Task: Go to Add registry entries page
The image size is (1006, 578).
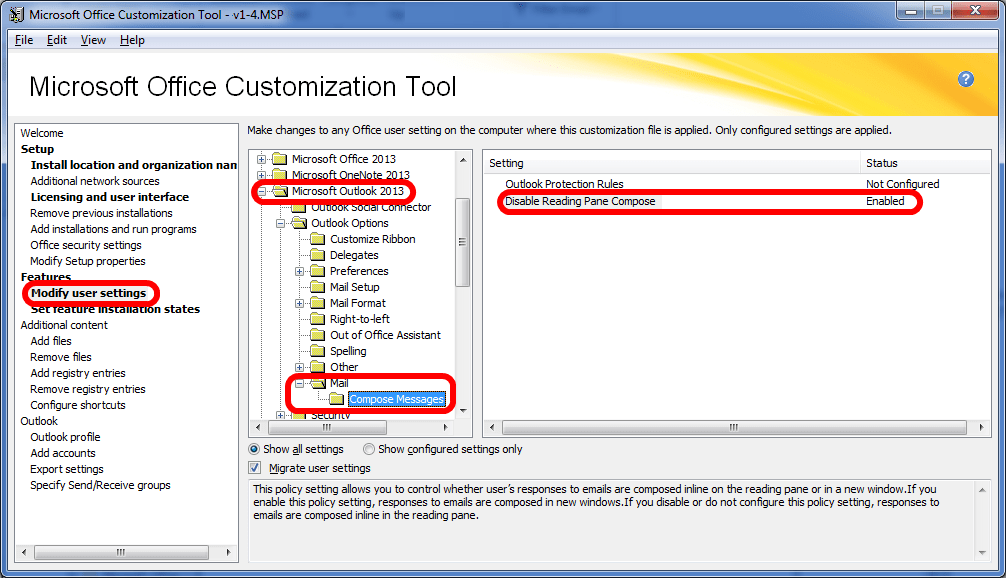Action: [x=78, y=373]
